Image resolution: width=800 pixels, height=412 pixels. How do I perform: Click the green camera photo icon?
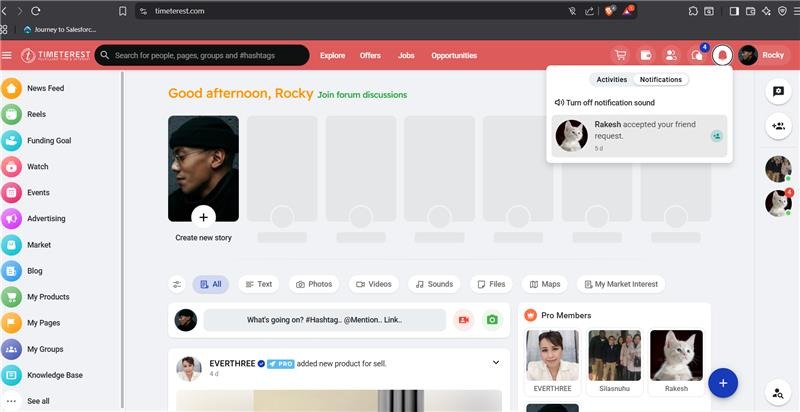point(492,320)
